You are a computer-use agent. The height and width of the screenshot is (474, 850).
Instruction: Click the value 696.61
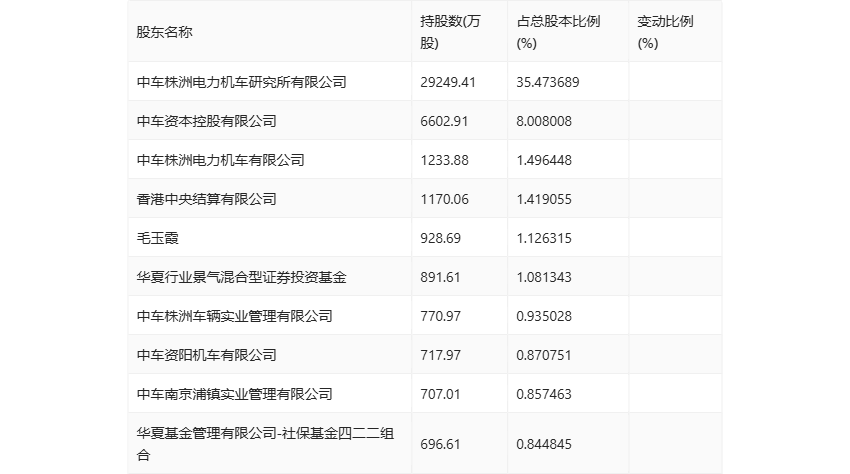click(440, 444)
